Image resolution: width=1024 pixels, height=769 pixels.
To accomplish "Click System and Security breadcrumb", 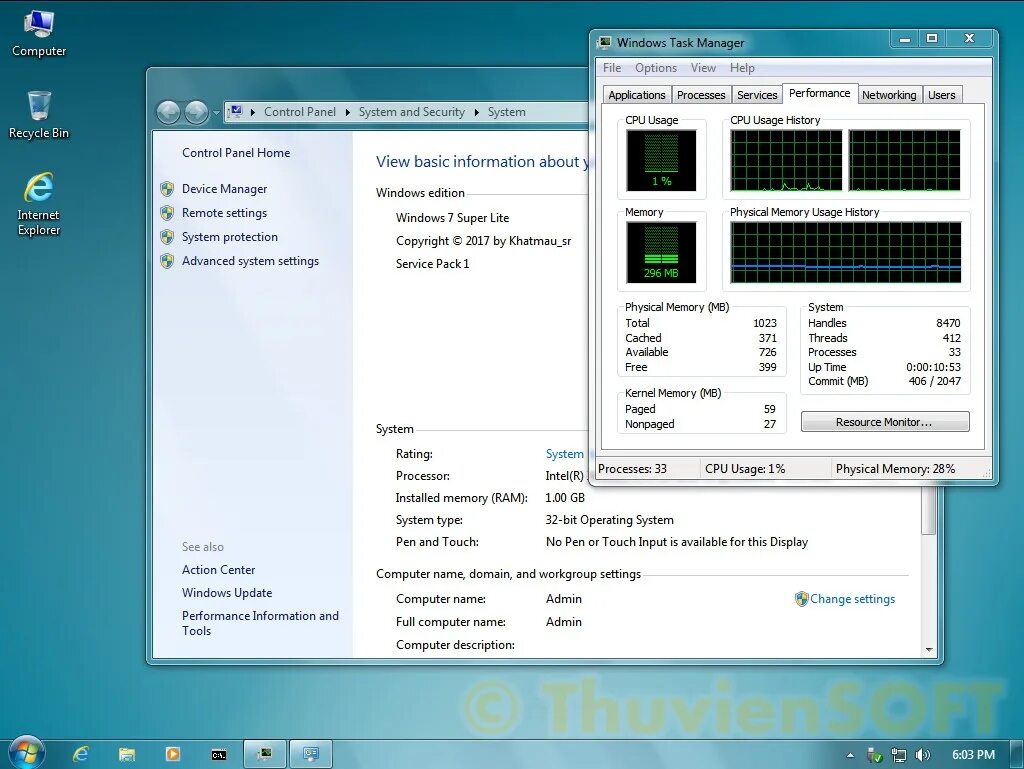I will (x=411, y=112).
